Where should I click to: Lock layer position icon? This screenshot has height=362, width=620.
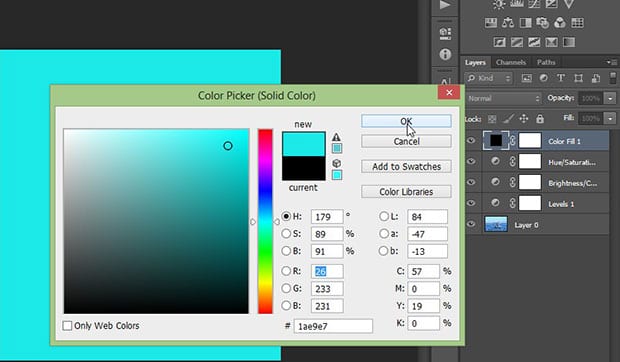click(524, 119)
